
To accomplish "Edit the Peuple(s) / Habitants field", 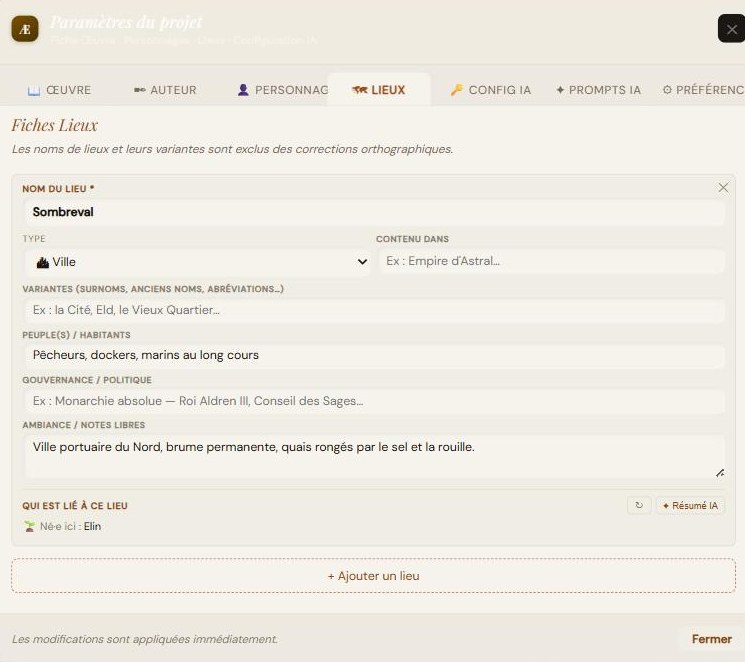I will point(374,355).
